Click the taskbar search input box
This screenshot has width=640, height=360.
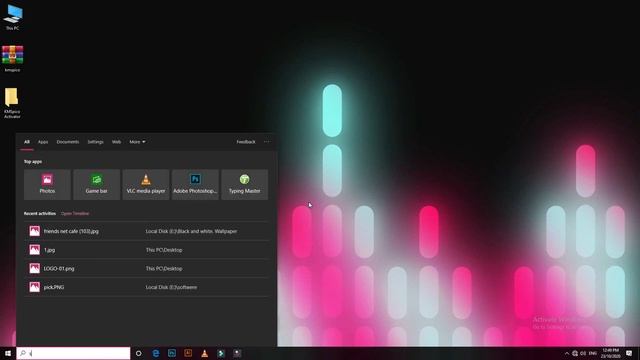(73, 353)
